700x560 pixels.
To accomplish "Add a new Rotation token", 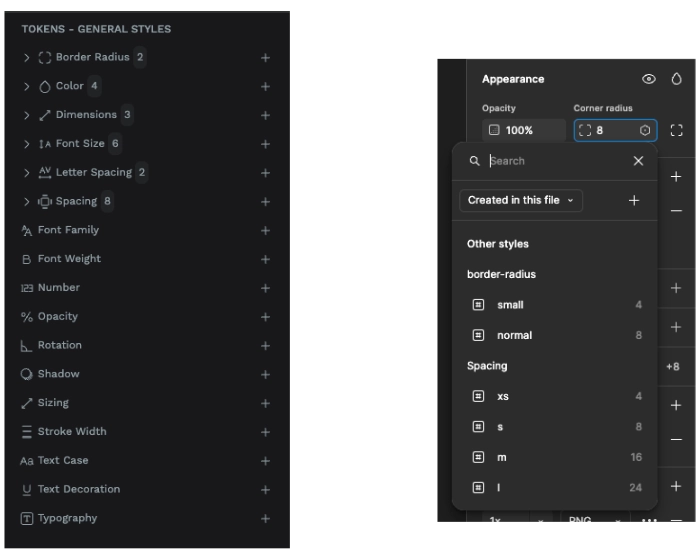I will [x=265, y=346].
